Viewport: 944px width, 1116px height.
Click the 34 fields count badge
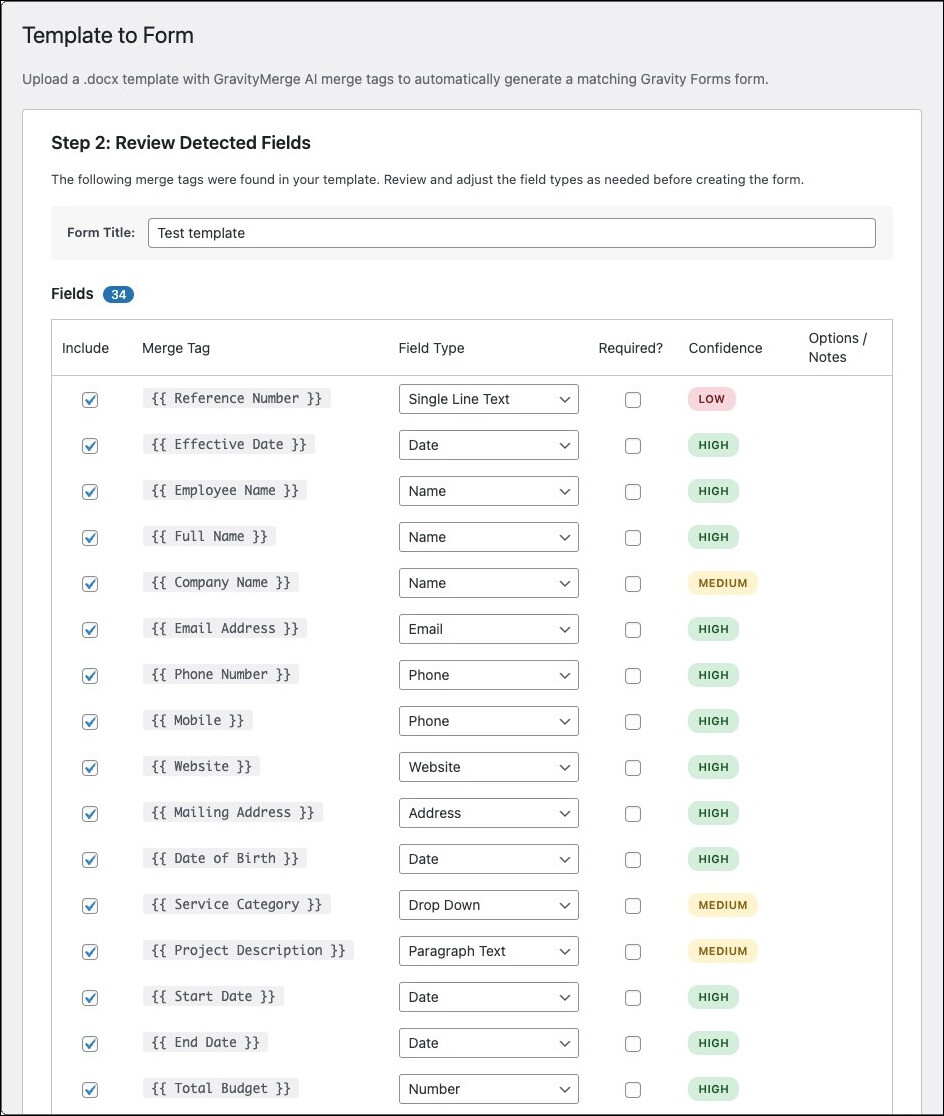tap(118, 295)
